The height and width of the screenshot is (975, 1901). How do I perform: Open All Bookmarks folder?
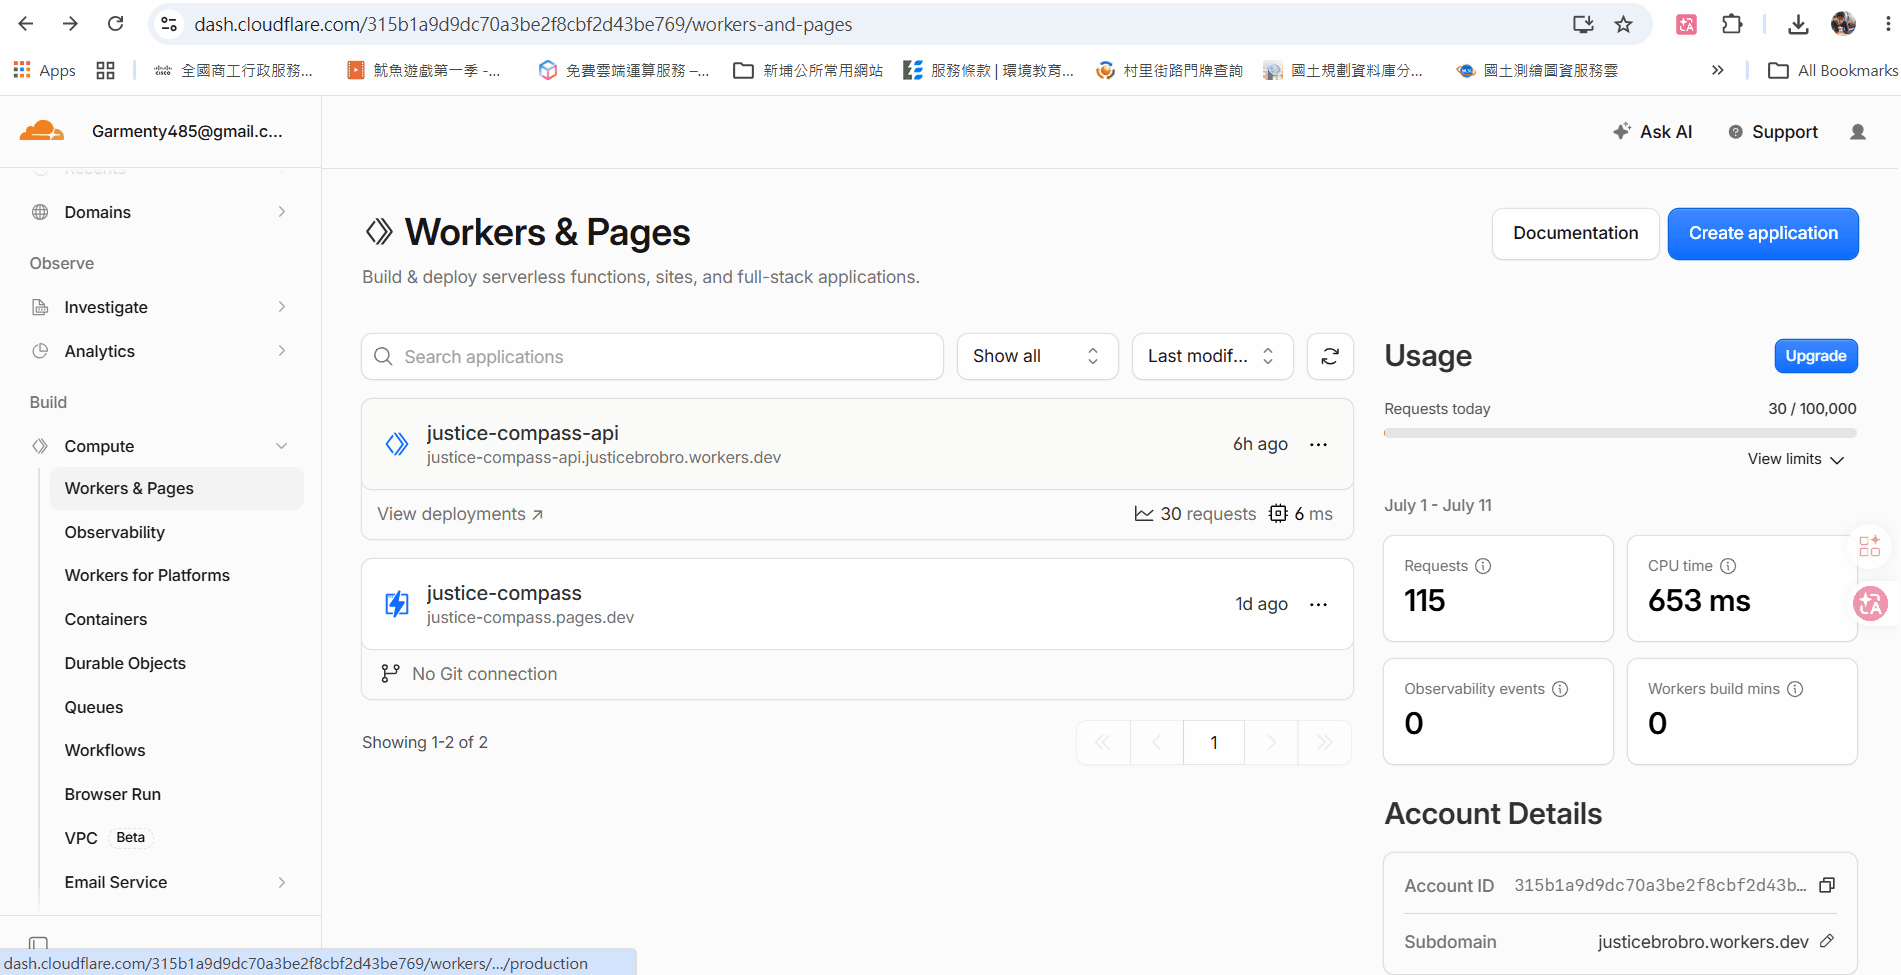[1833, 70]
